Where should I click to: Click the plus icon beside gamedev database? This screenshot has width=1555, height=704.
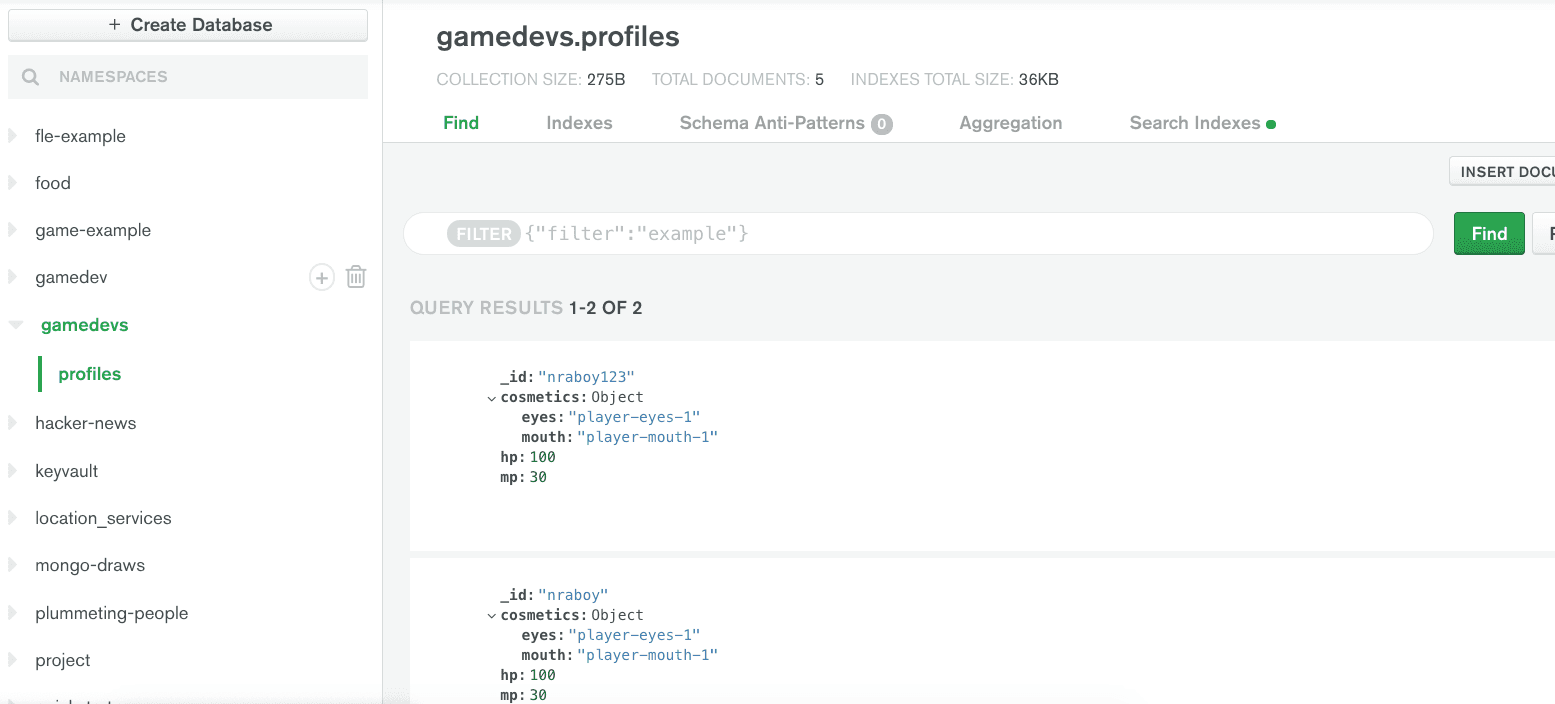(321, 277)
